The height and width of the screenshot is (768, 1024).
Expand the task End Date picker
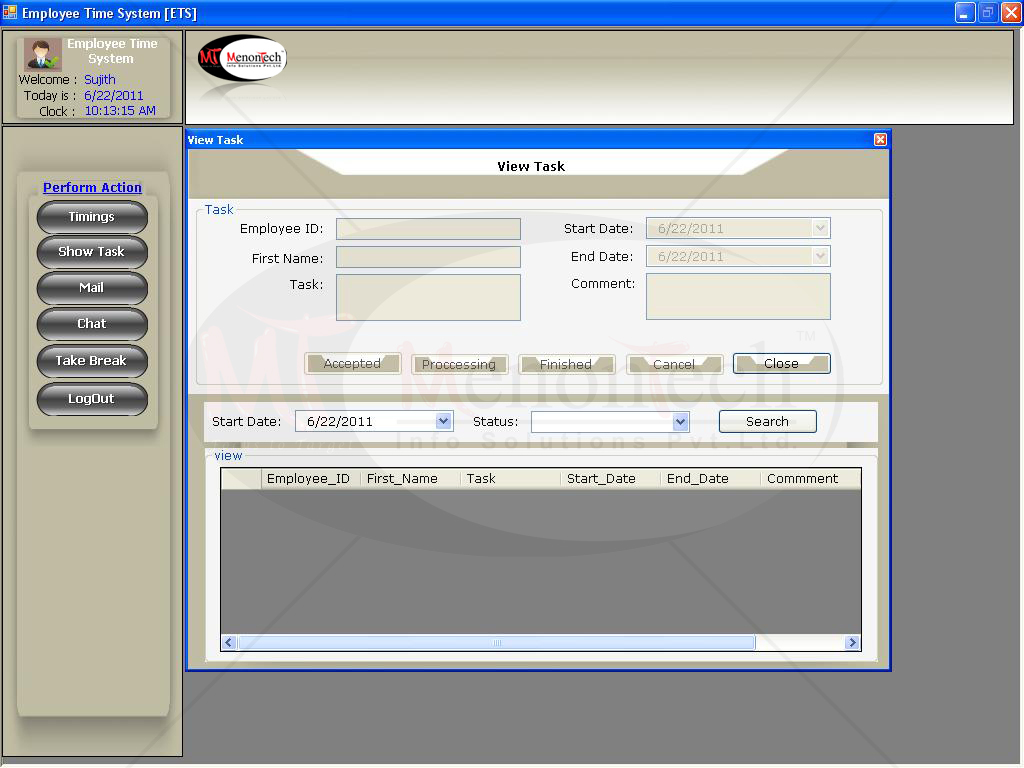pos(821,257)
